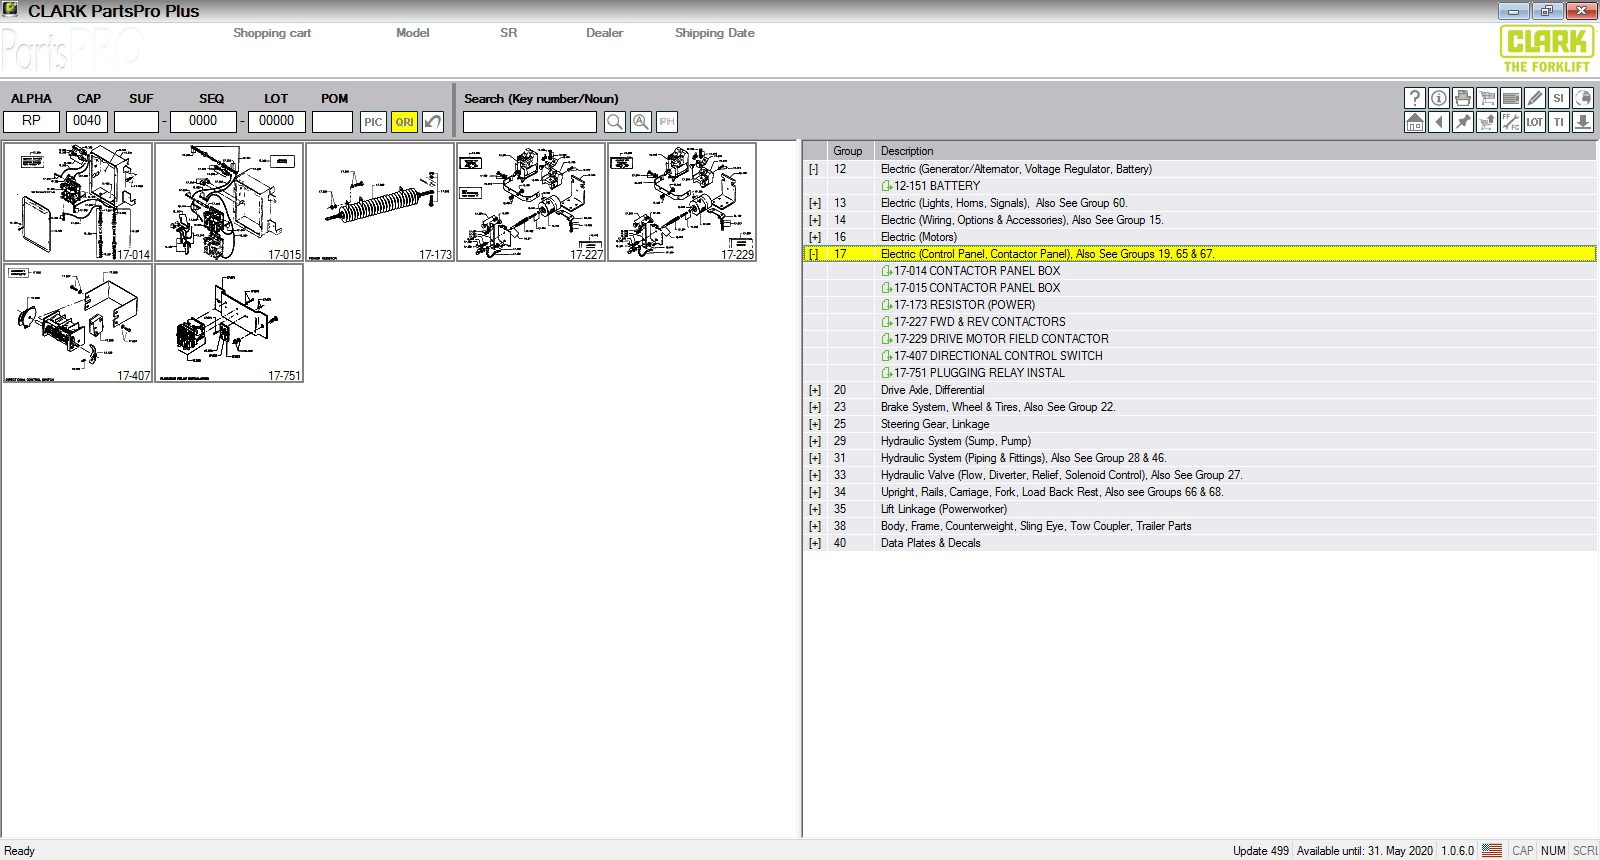Click the undo curved arrow icon

click(433, 122)
